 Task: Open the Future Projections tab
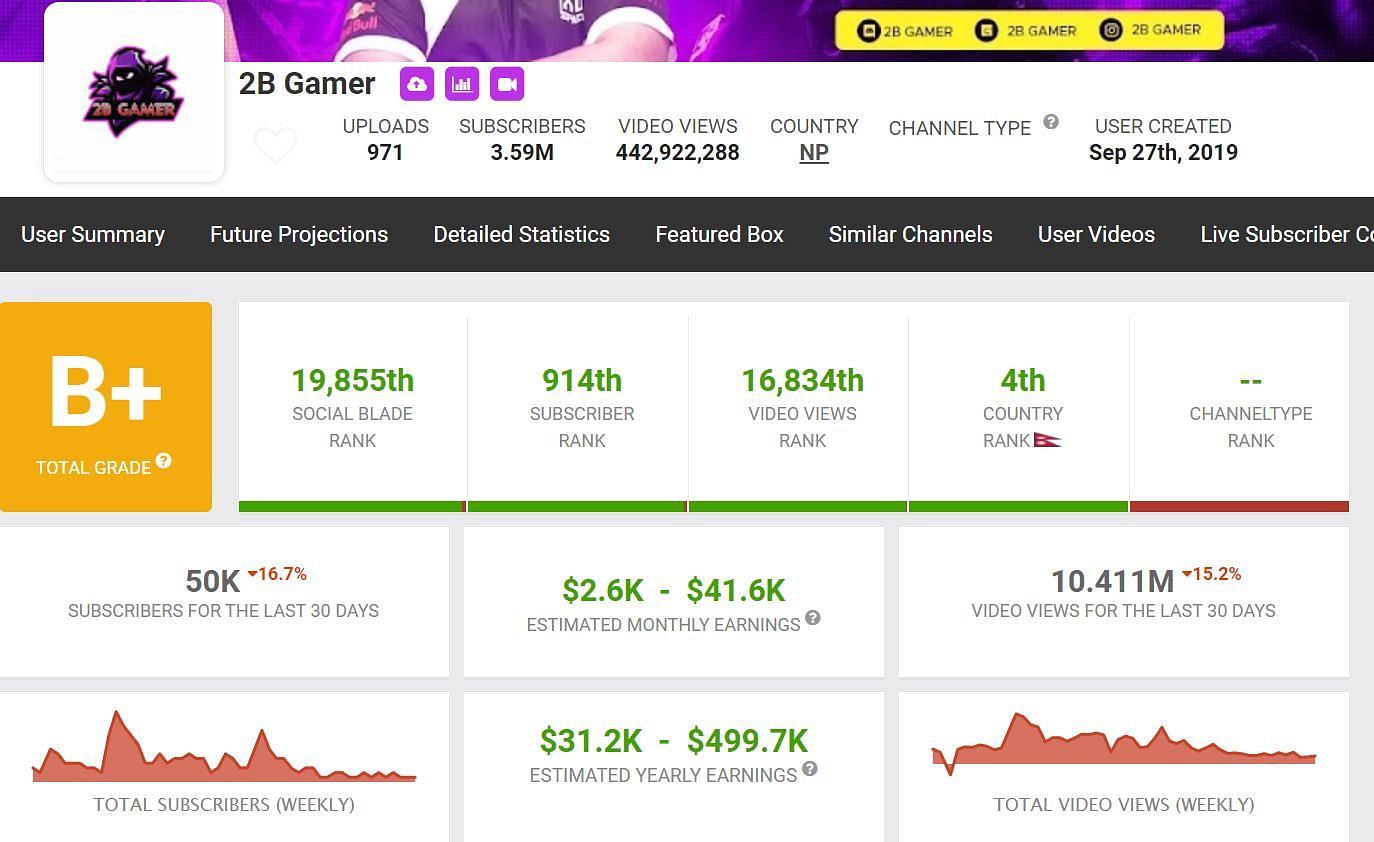(299, 234)
